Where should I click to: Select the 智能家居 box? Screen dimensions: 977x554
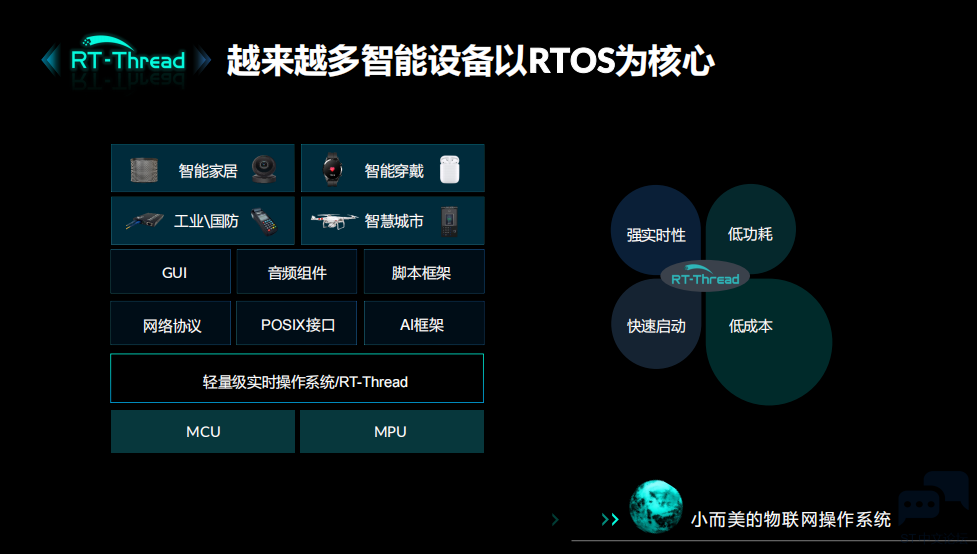pos(203,168)
